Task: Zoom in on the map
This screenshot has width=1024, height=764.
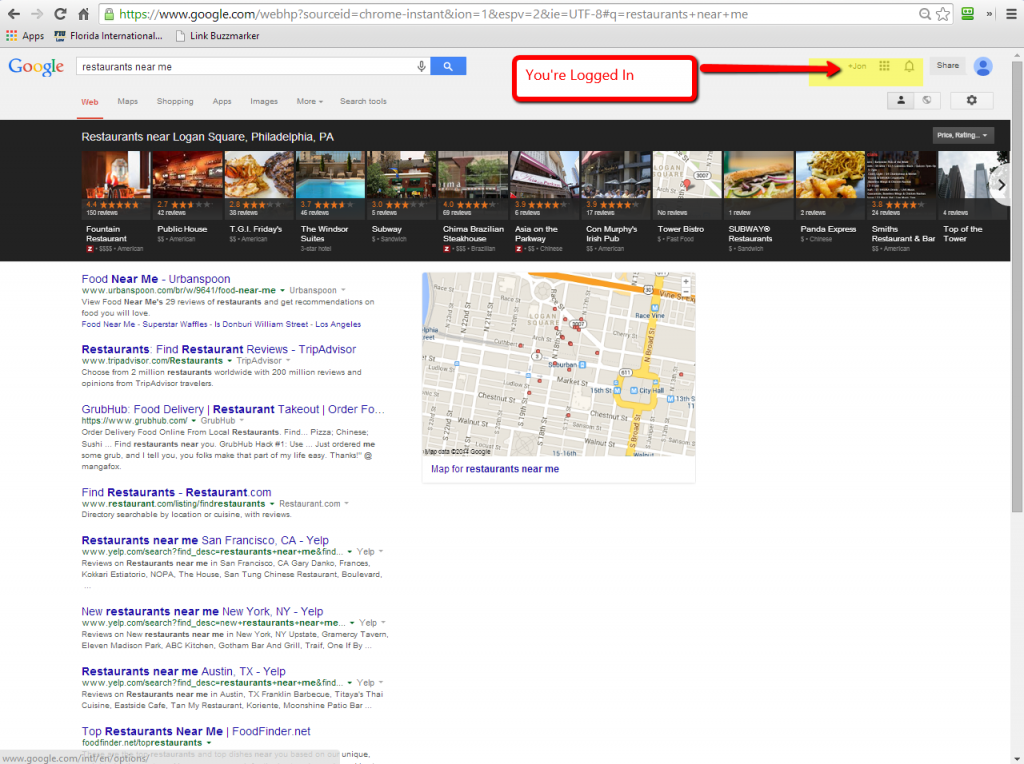Action: [x=686, y=281]
